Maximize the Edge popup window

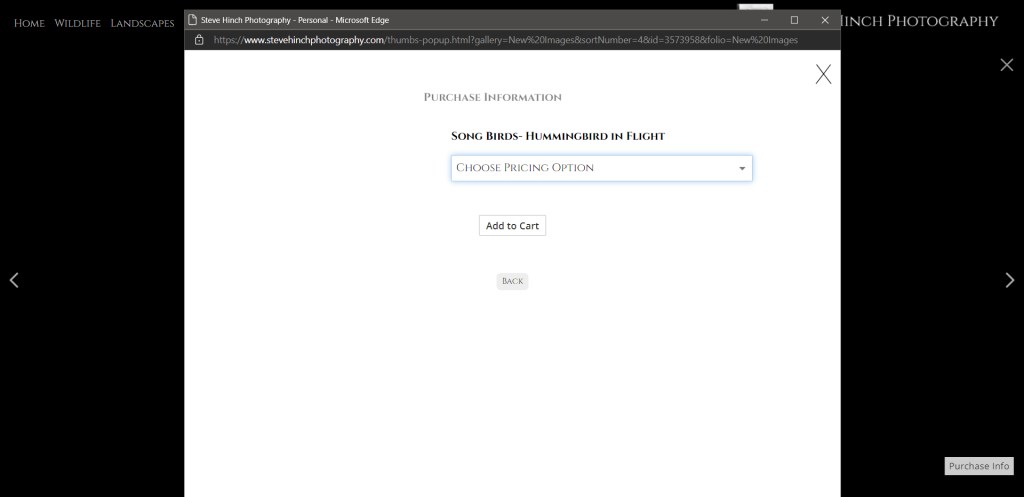(794, 20)
